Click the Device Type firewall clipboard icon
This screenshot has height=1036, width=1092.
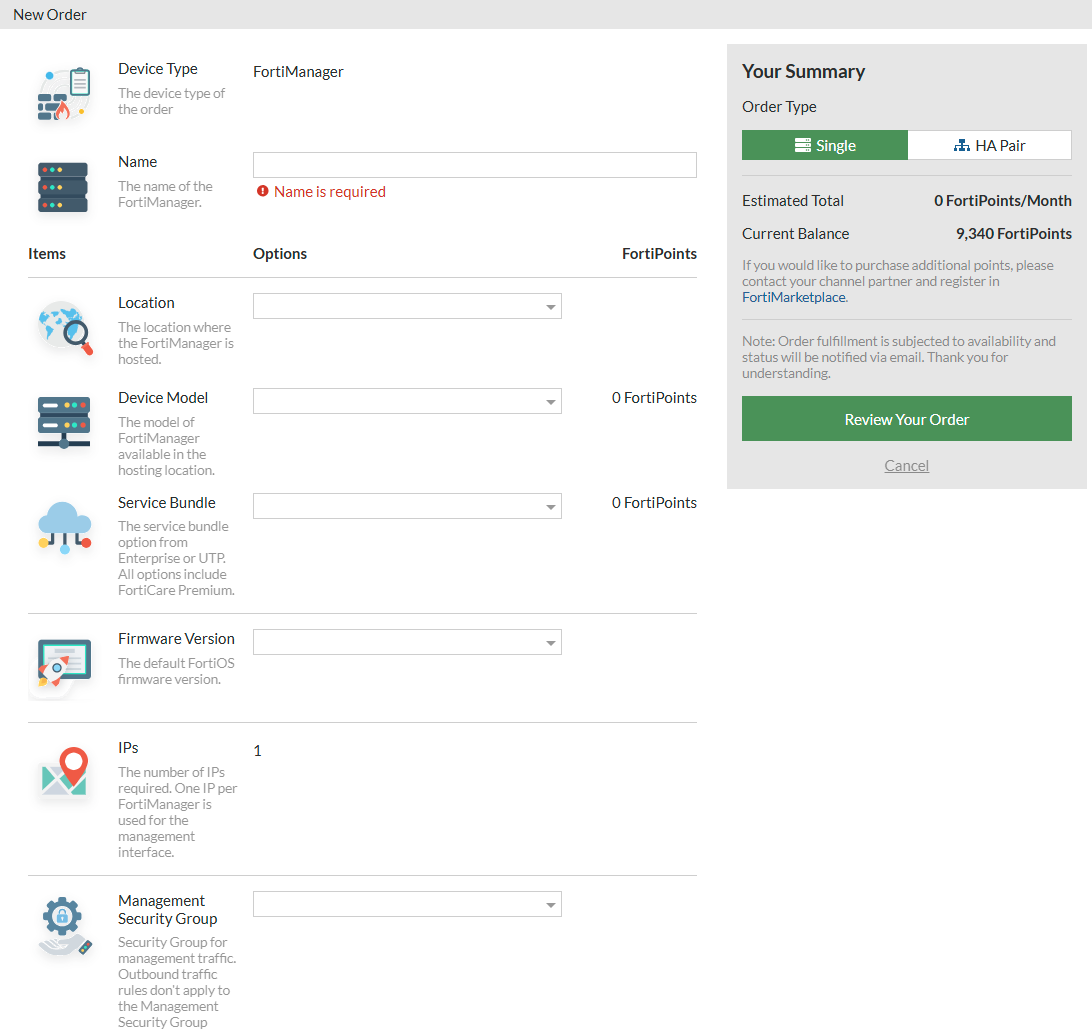63,94
